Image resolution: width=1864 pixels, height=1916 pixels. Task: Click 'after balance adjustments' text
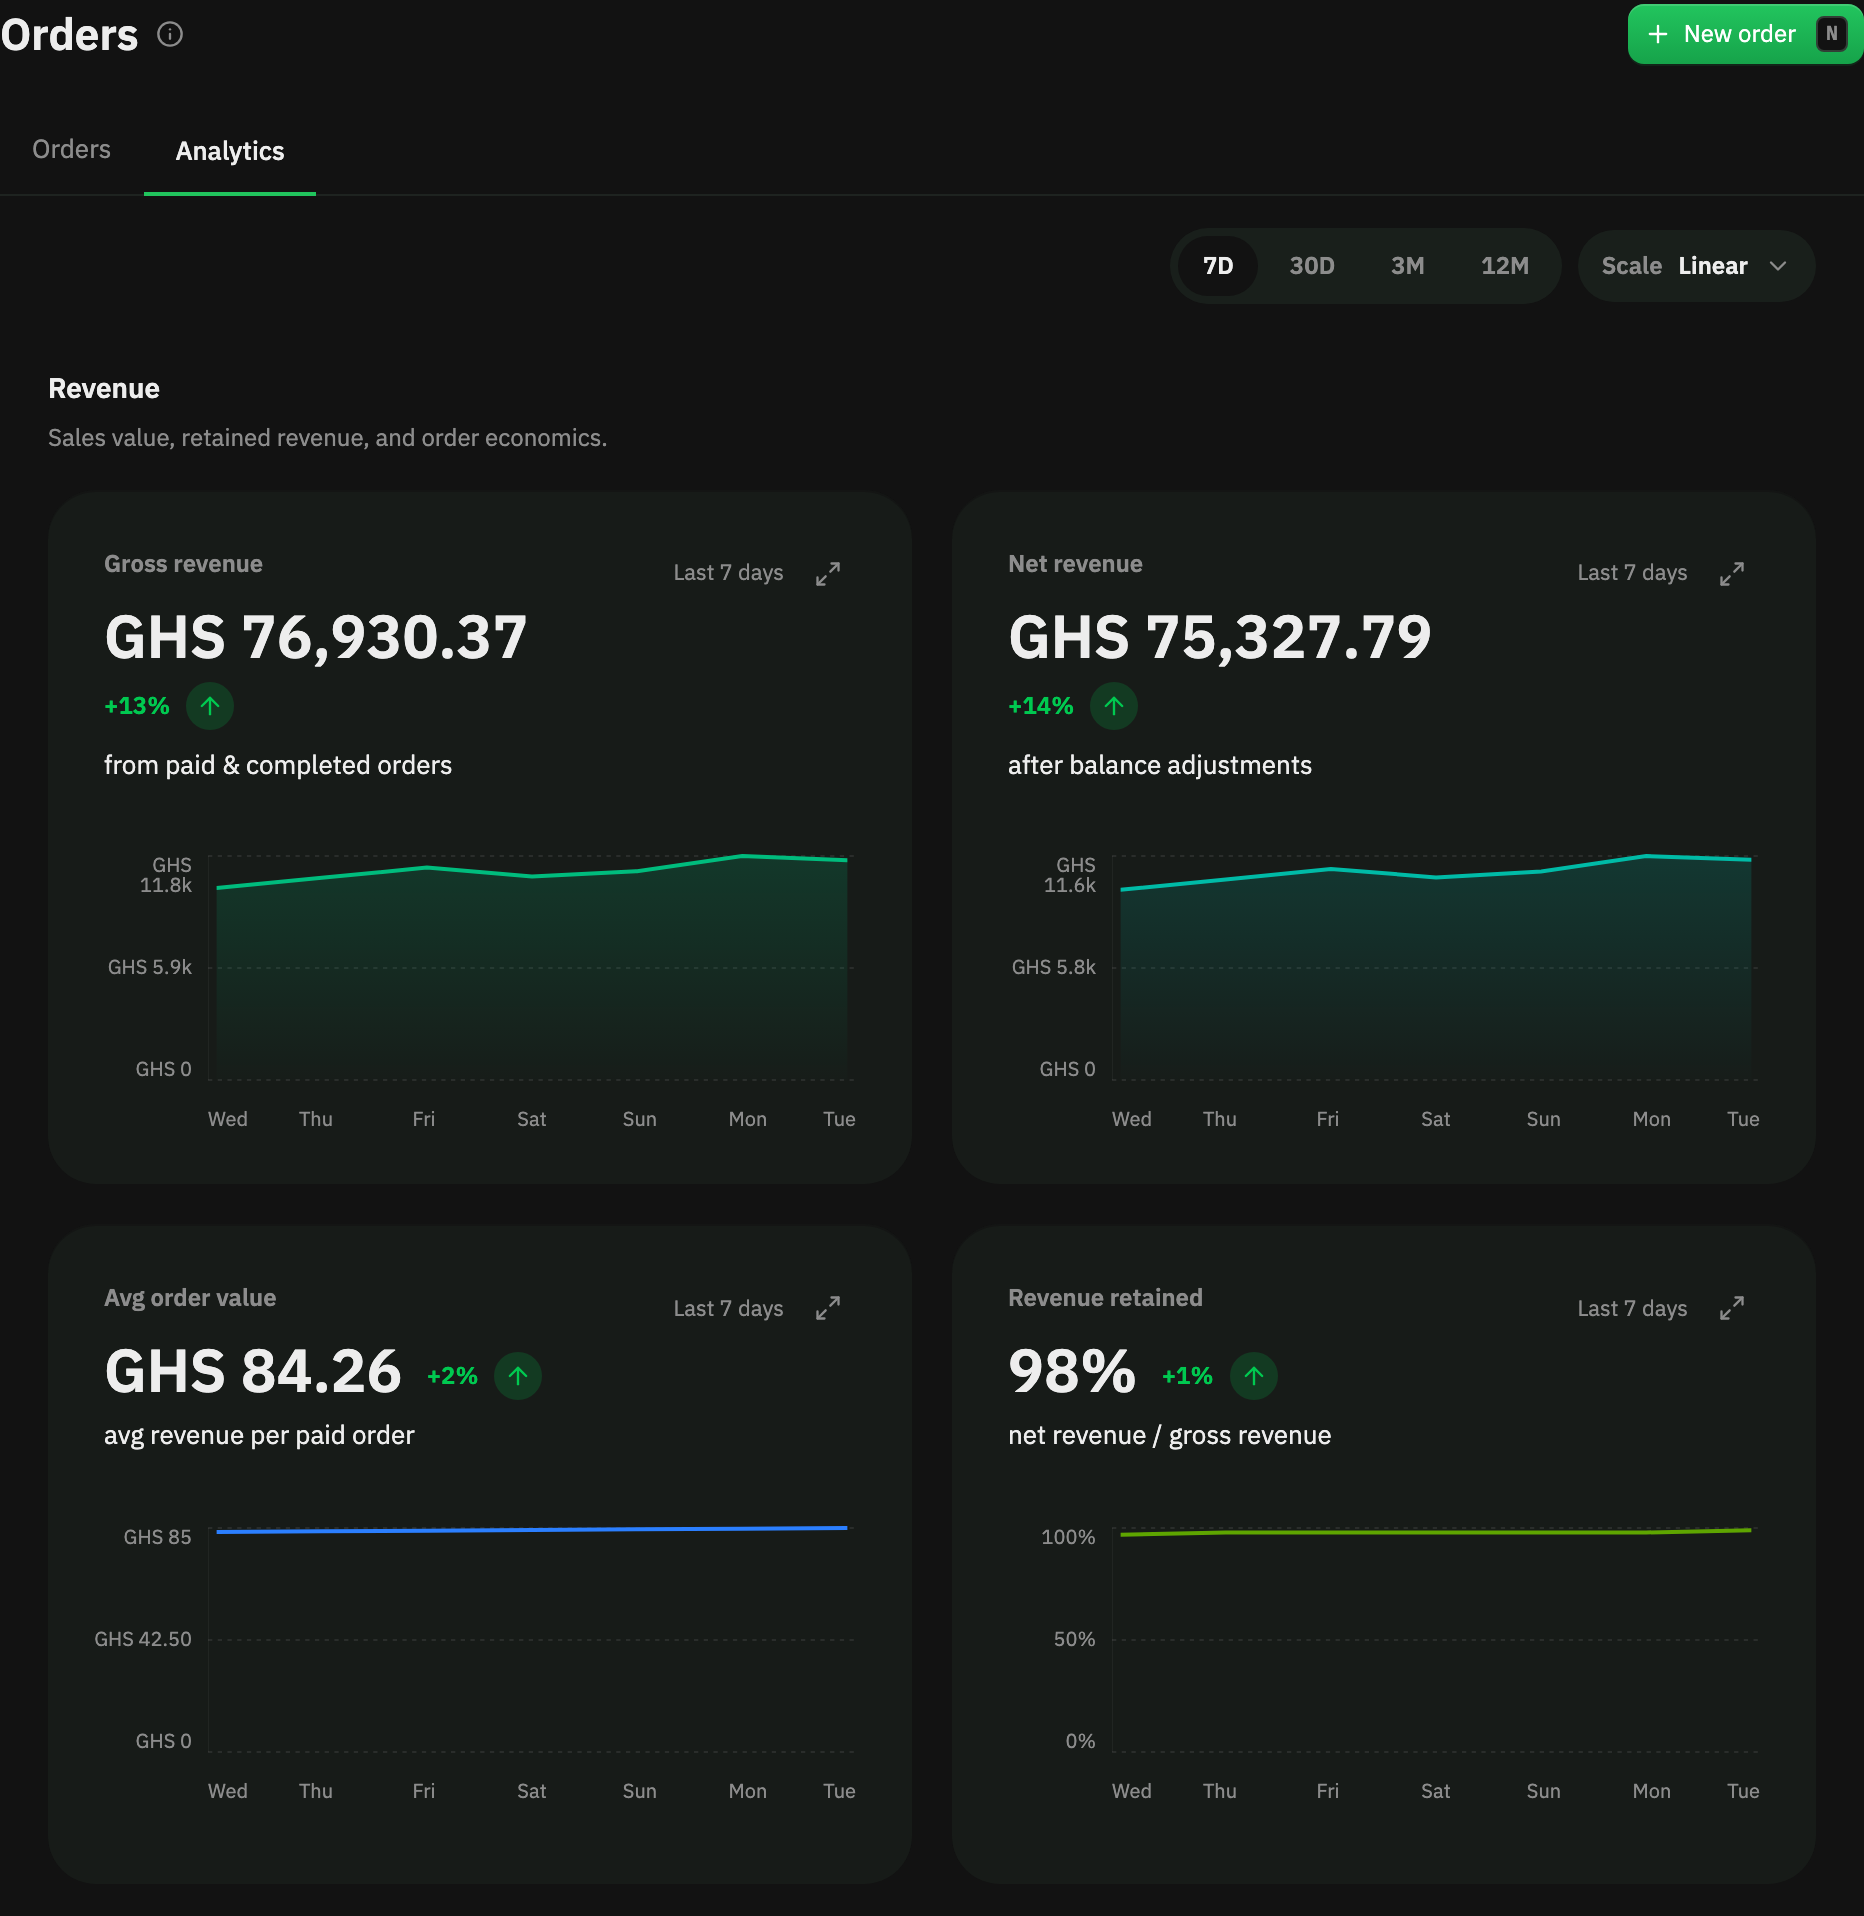coord(1160,765)
